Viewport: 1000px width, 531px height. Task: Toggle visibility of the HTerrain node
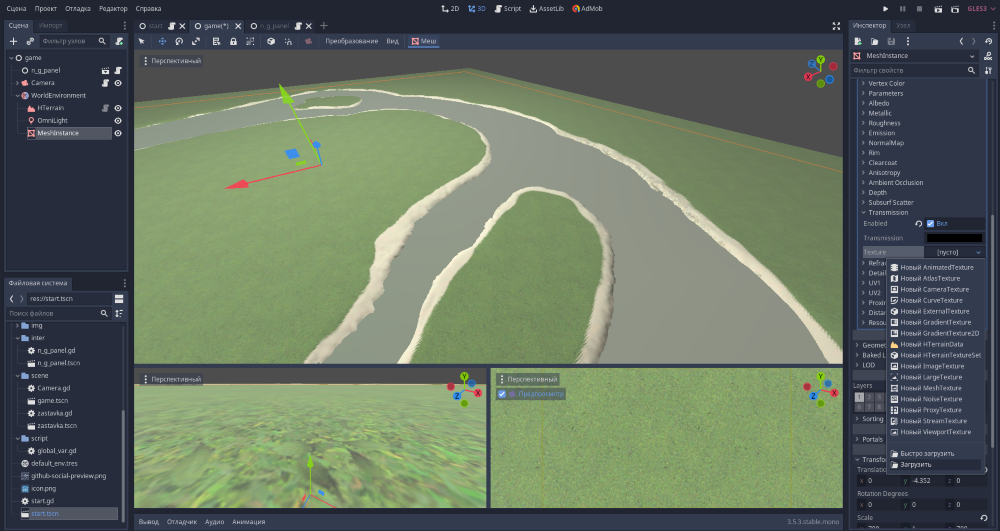pyautogui.click(x=118, y=108)
